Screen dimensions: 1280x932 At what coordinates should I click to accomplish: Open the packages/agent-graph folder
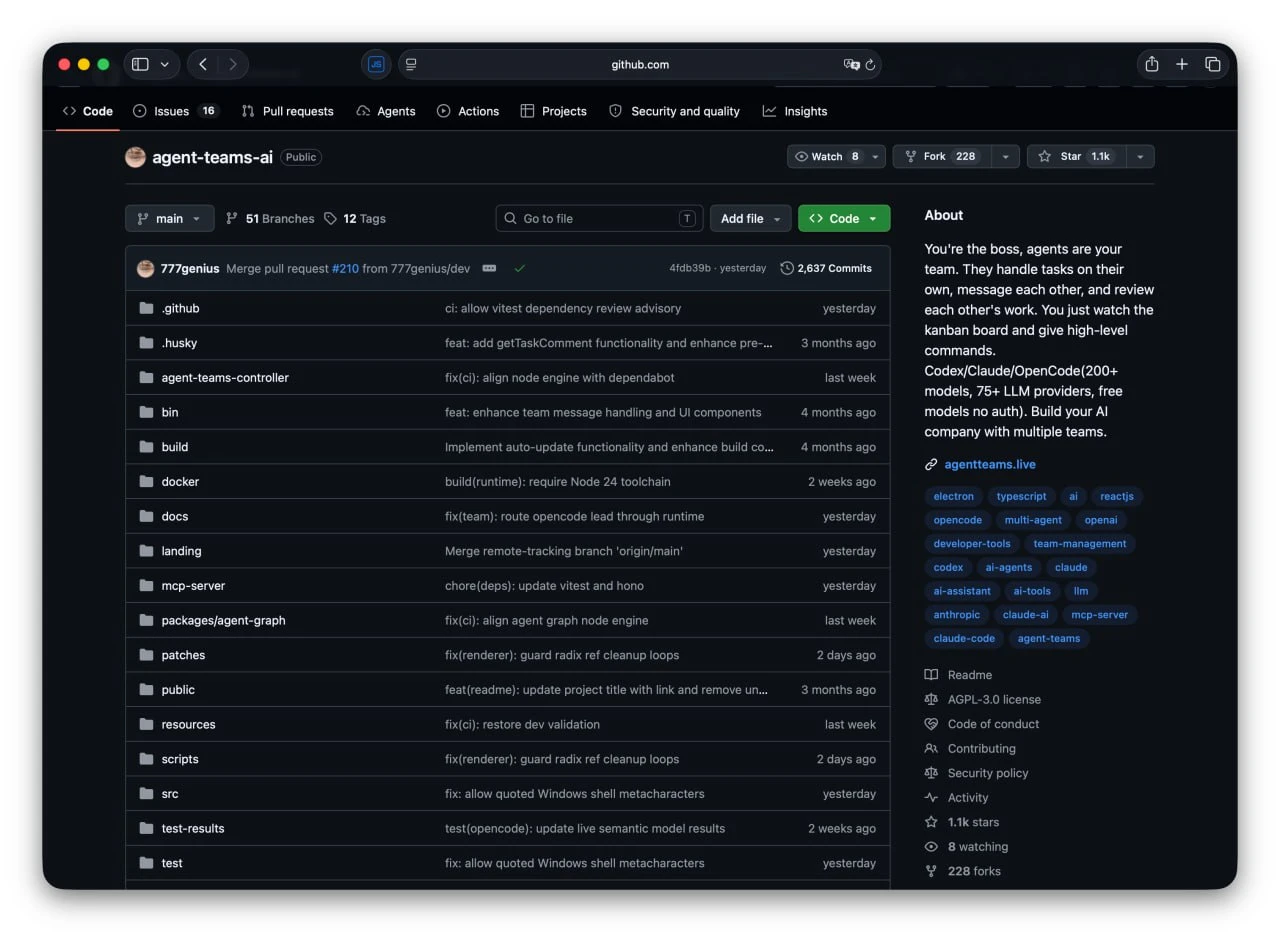pyautogui.click(x=223, y=621)
